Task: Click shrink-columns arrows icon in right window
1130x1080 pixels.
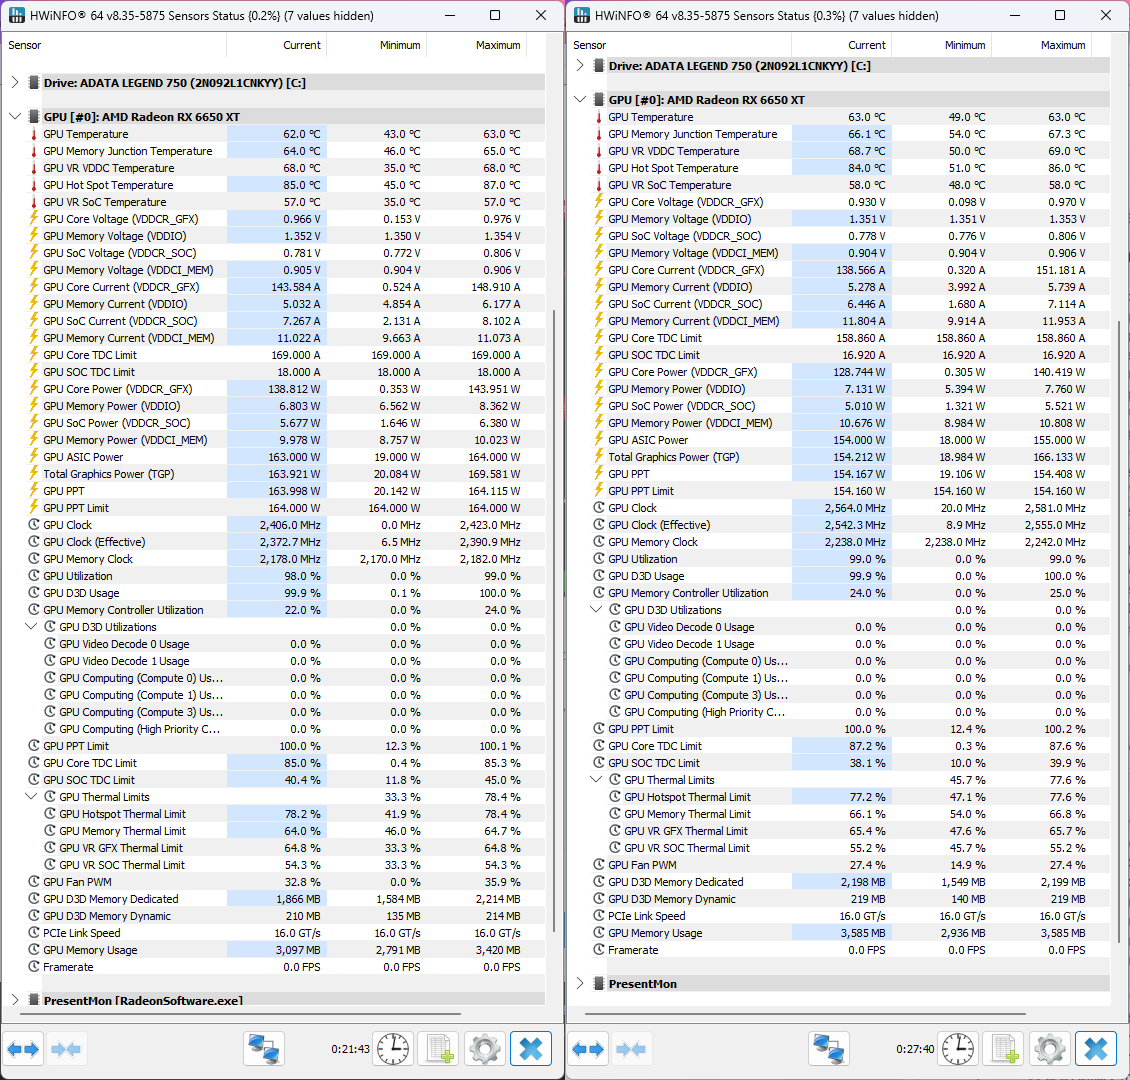Action: coord(631,1049)
